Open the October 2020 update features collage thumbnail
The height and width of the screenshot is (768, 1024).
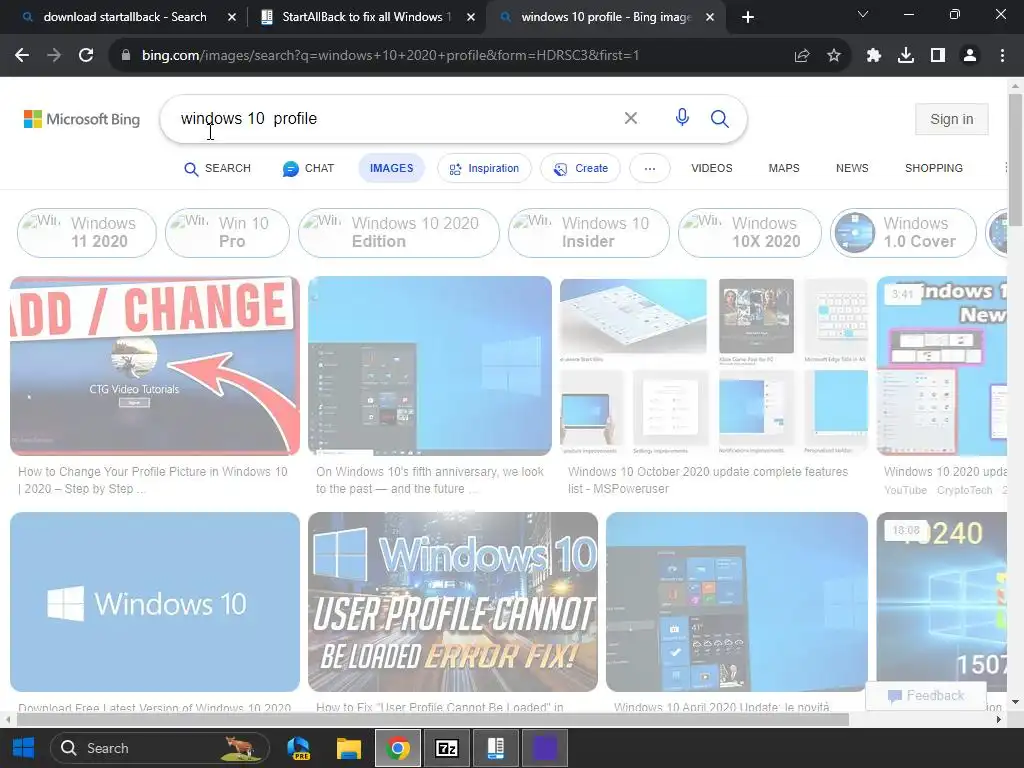coord(714,366)
